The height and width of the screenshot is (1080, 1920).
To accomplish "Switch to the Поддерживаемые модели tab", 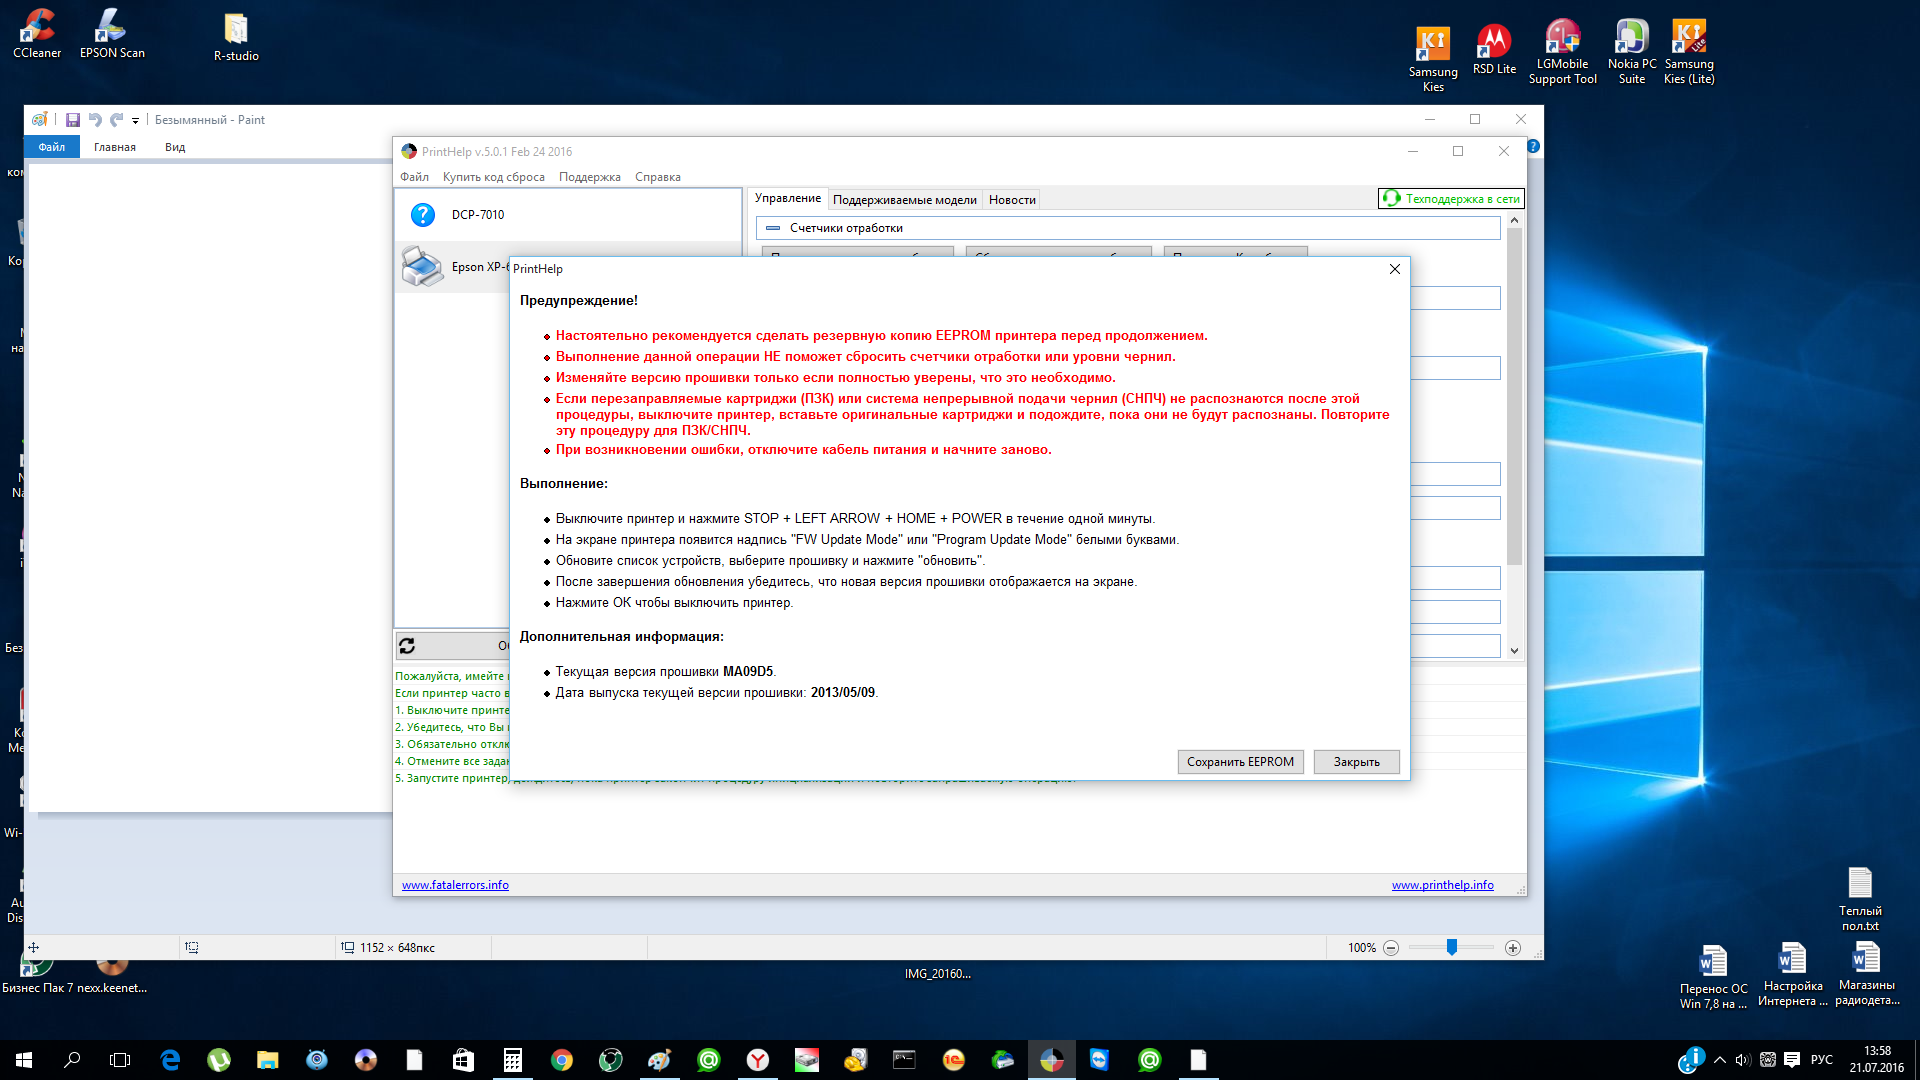I will click(905, 200).
